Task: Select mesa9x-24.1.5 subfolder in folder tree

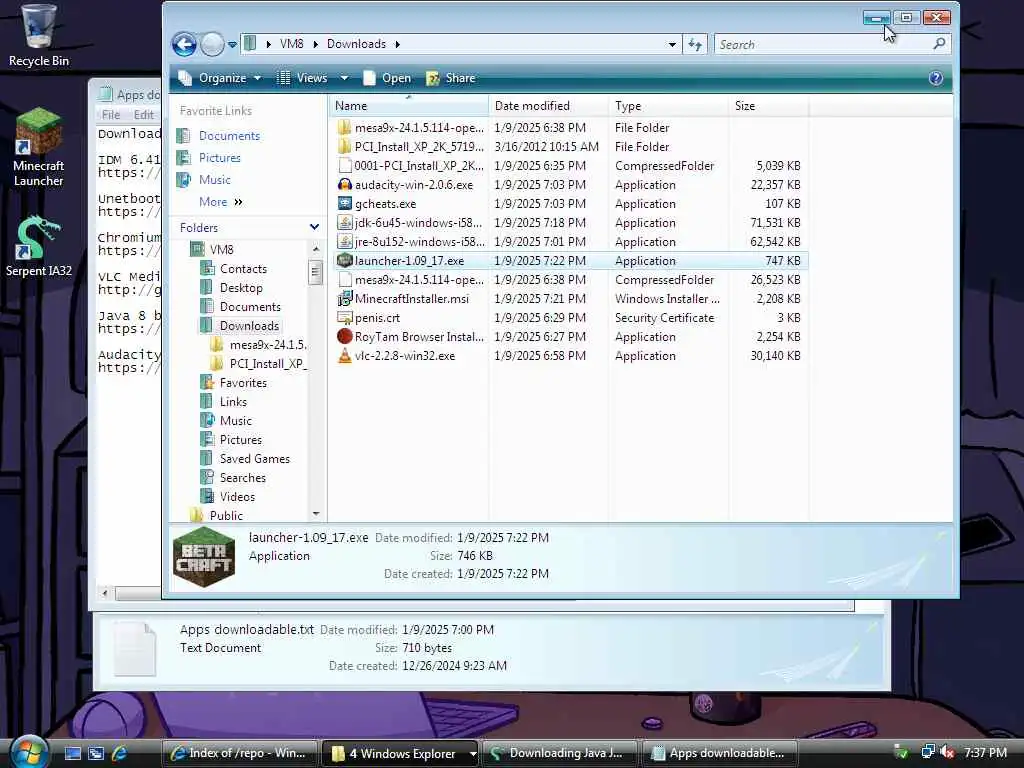Action: pos(268,345)
